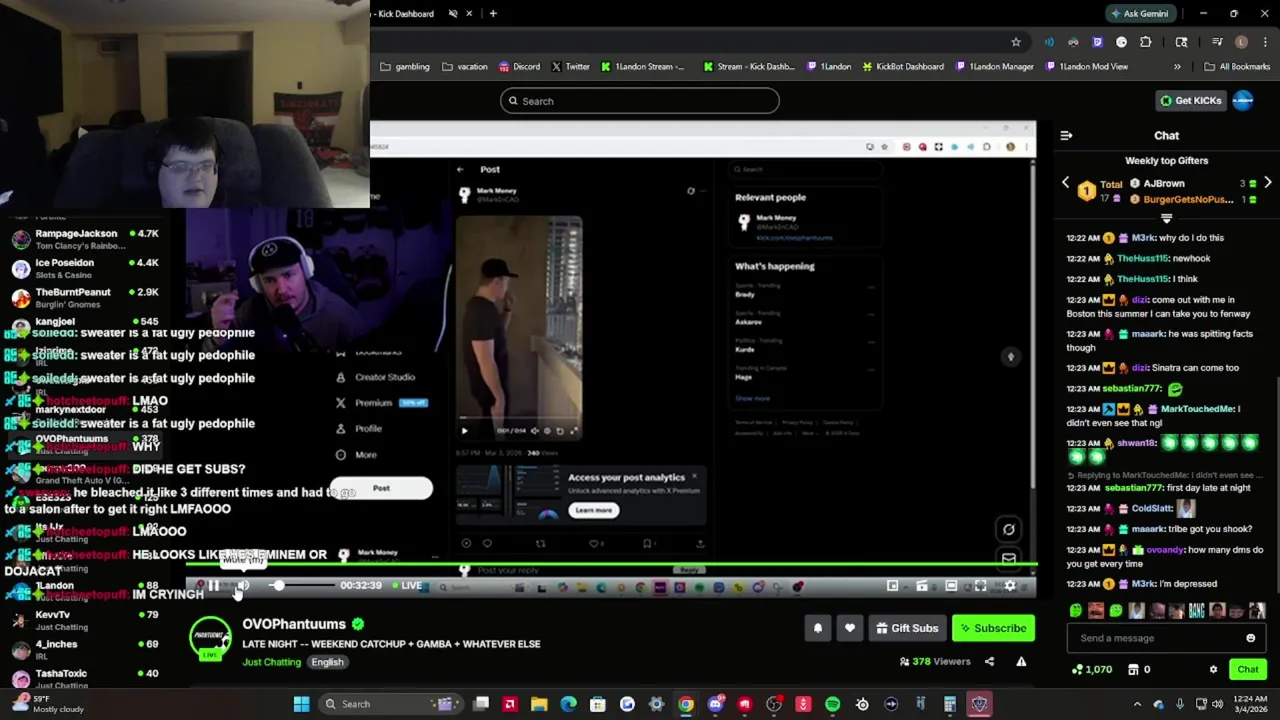Open the vacation bookmarks folder
The width and height of the screenshot is (1280, 720).
pyautogui.click(x=465, y=67)
